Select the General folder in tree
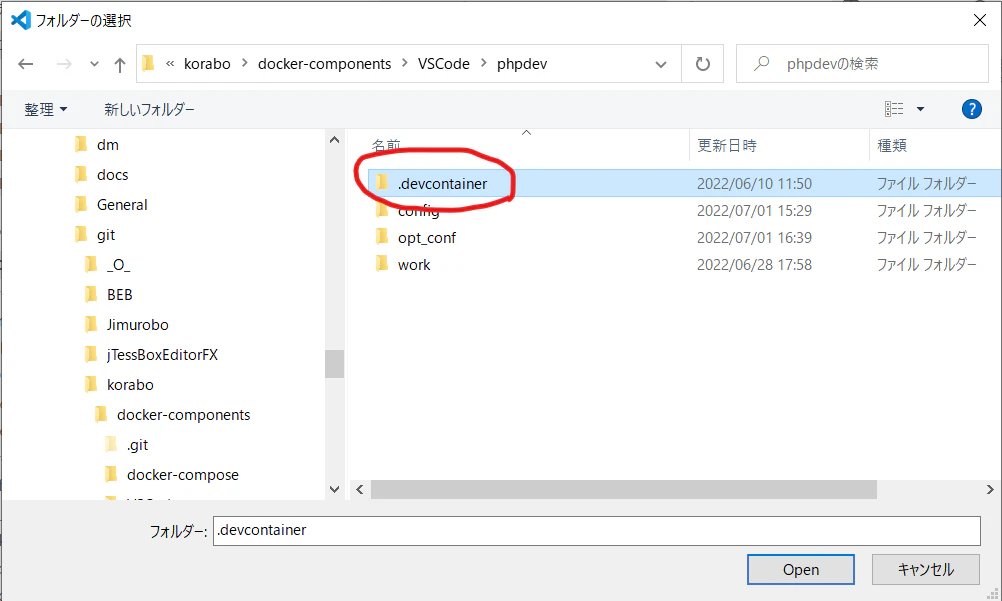Screen dimensions: 1002x601 point(122,205)
